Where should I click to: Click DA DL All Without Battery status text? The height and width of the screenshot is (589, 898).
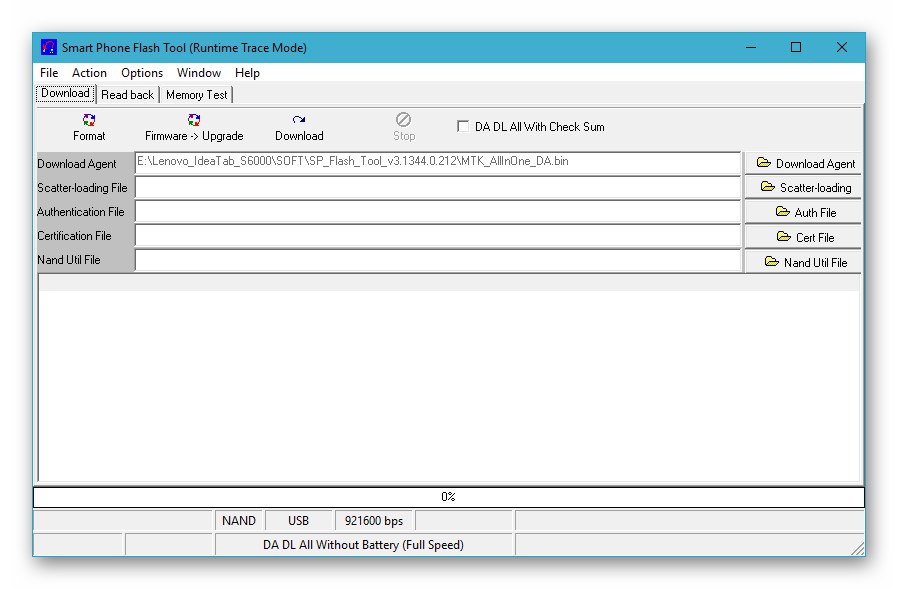pyautogui.click(x=363, y=544)
